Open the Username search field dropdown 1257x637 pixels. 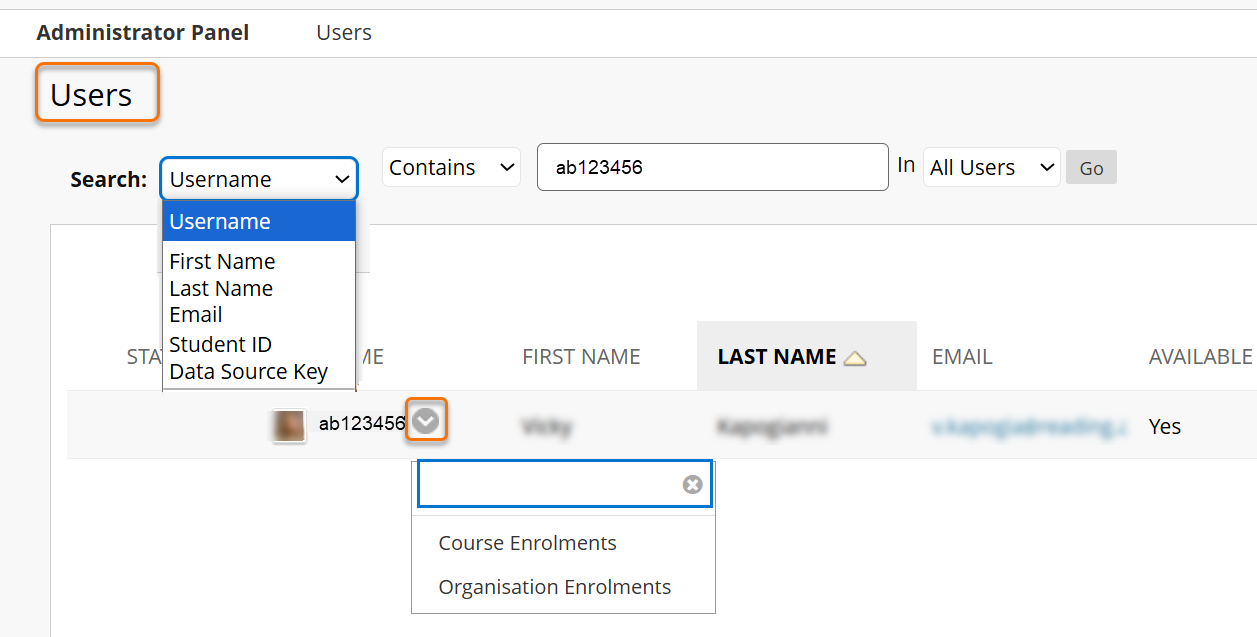click(258, 179)
